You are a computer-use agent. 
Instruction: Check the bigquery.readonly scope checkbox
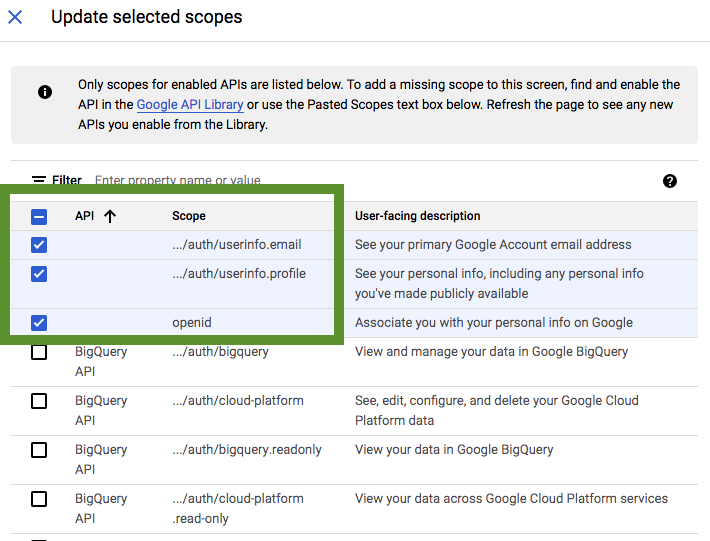coord(39,450)
